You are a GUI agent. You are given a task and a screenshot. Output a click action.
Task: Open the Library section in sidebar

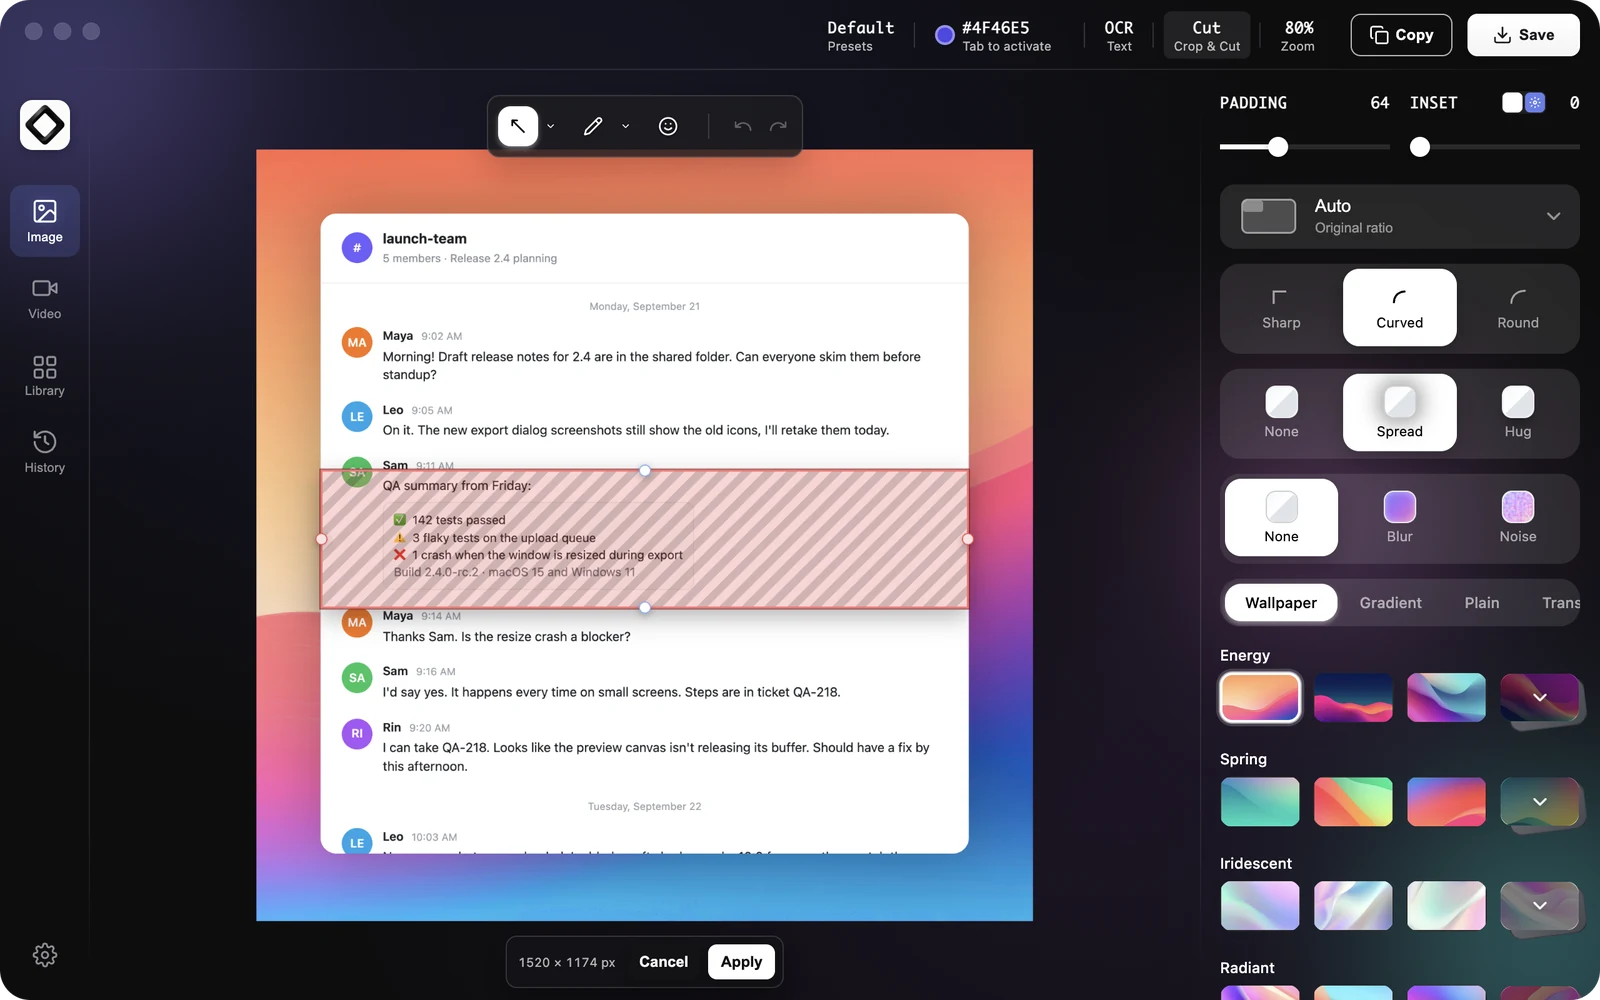[x=45, y=375]
